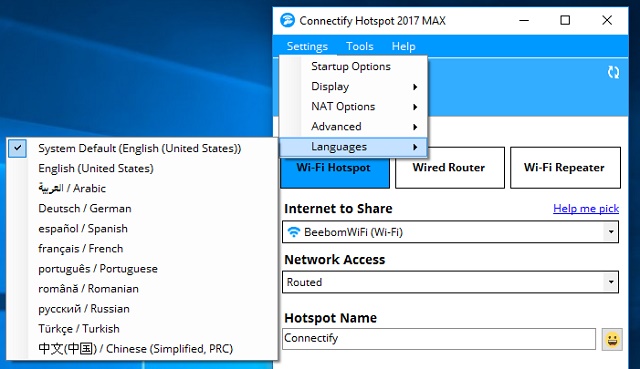Select System Default language checkmark
Screen dimensions: 640x369
point(18,148)
